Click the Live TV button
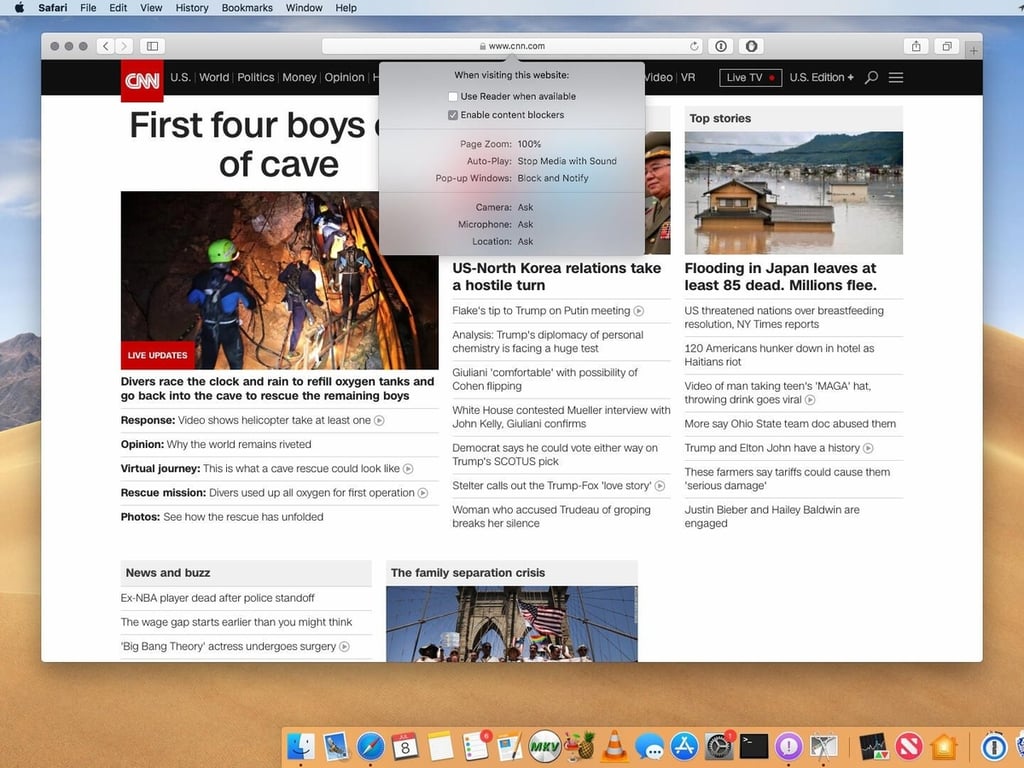1024x768 pixels. coord(750,78)
